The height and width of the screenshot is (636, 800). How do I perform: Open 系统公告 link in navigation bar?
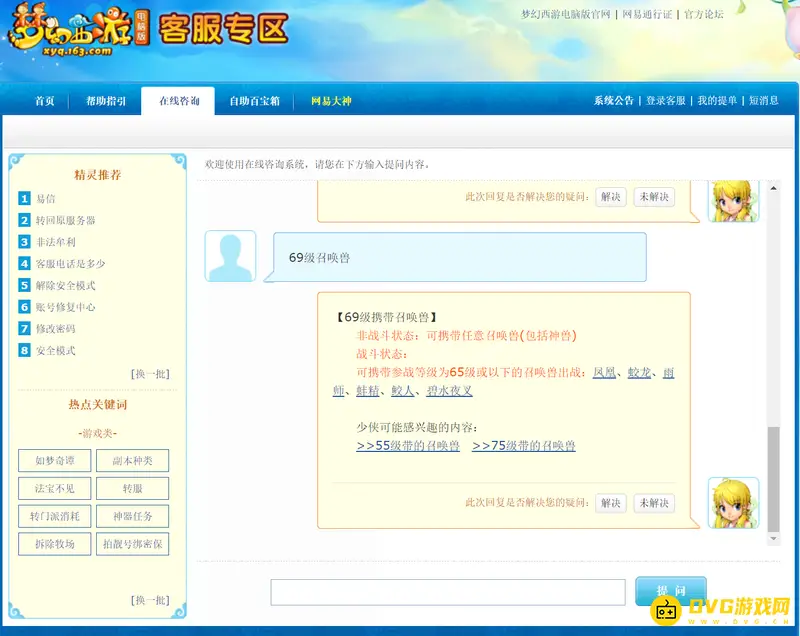tap(613, 100)
